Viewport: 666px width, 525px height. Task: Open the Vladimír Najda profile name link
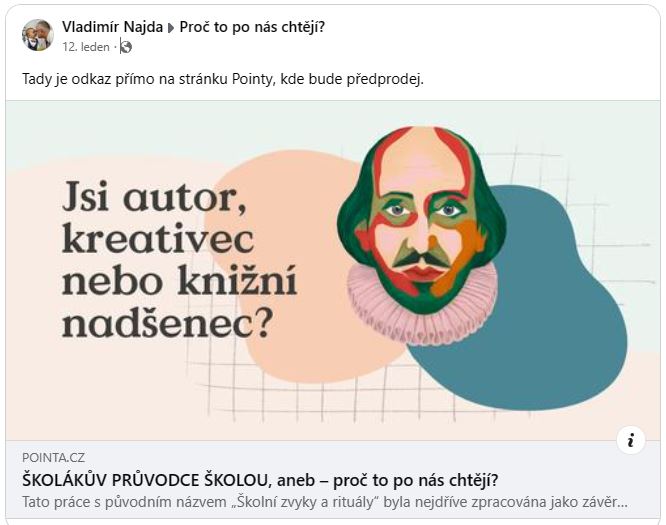[x=112, y=27]
